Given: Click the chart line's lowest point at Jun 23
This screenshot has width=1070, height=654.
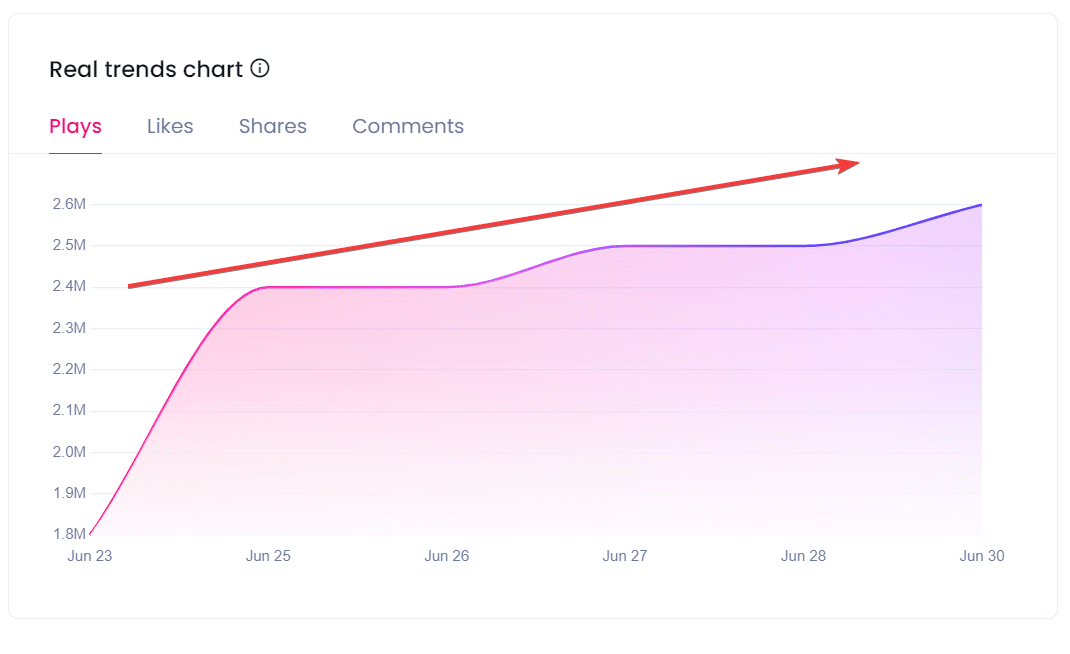Looking at the screenshot, I should coord(90,534).
